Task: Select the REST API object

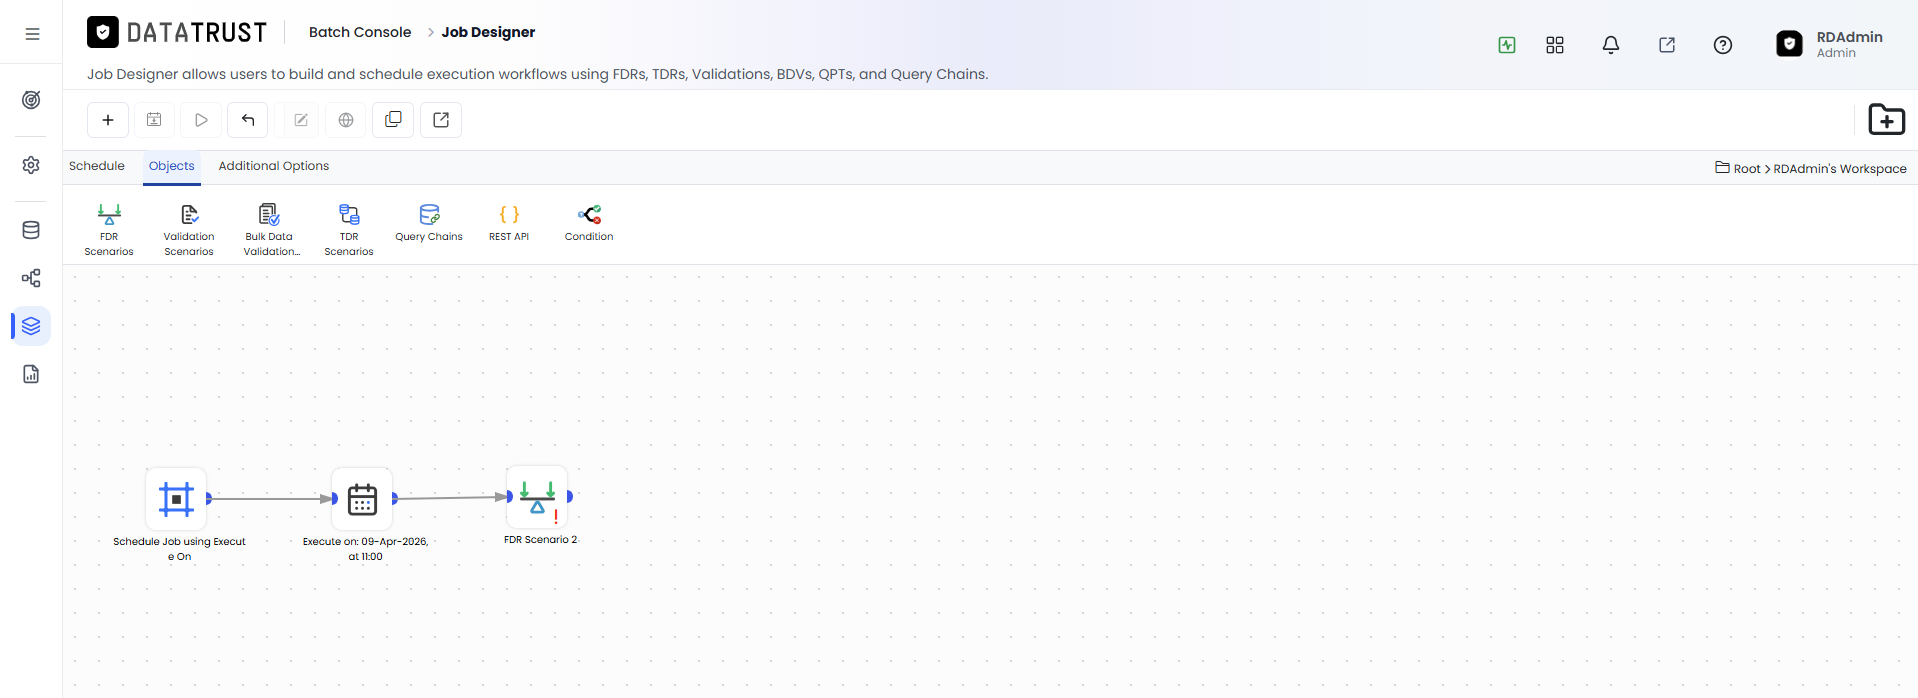Action: pos(509,223)
